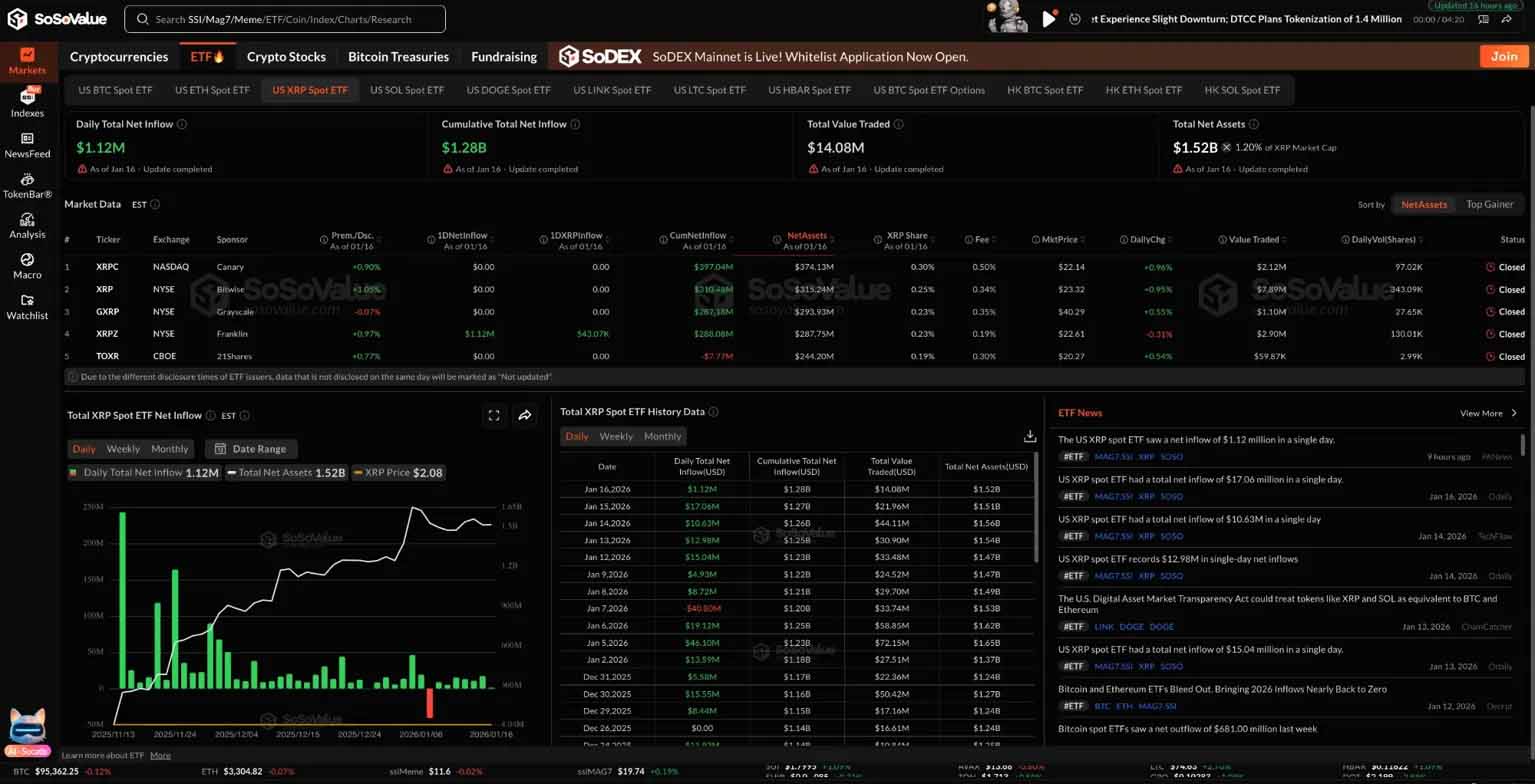Switch chart to Monthly interval

point(169,449)
